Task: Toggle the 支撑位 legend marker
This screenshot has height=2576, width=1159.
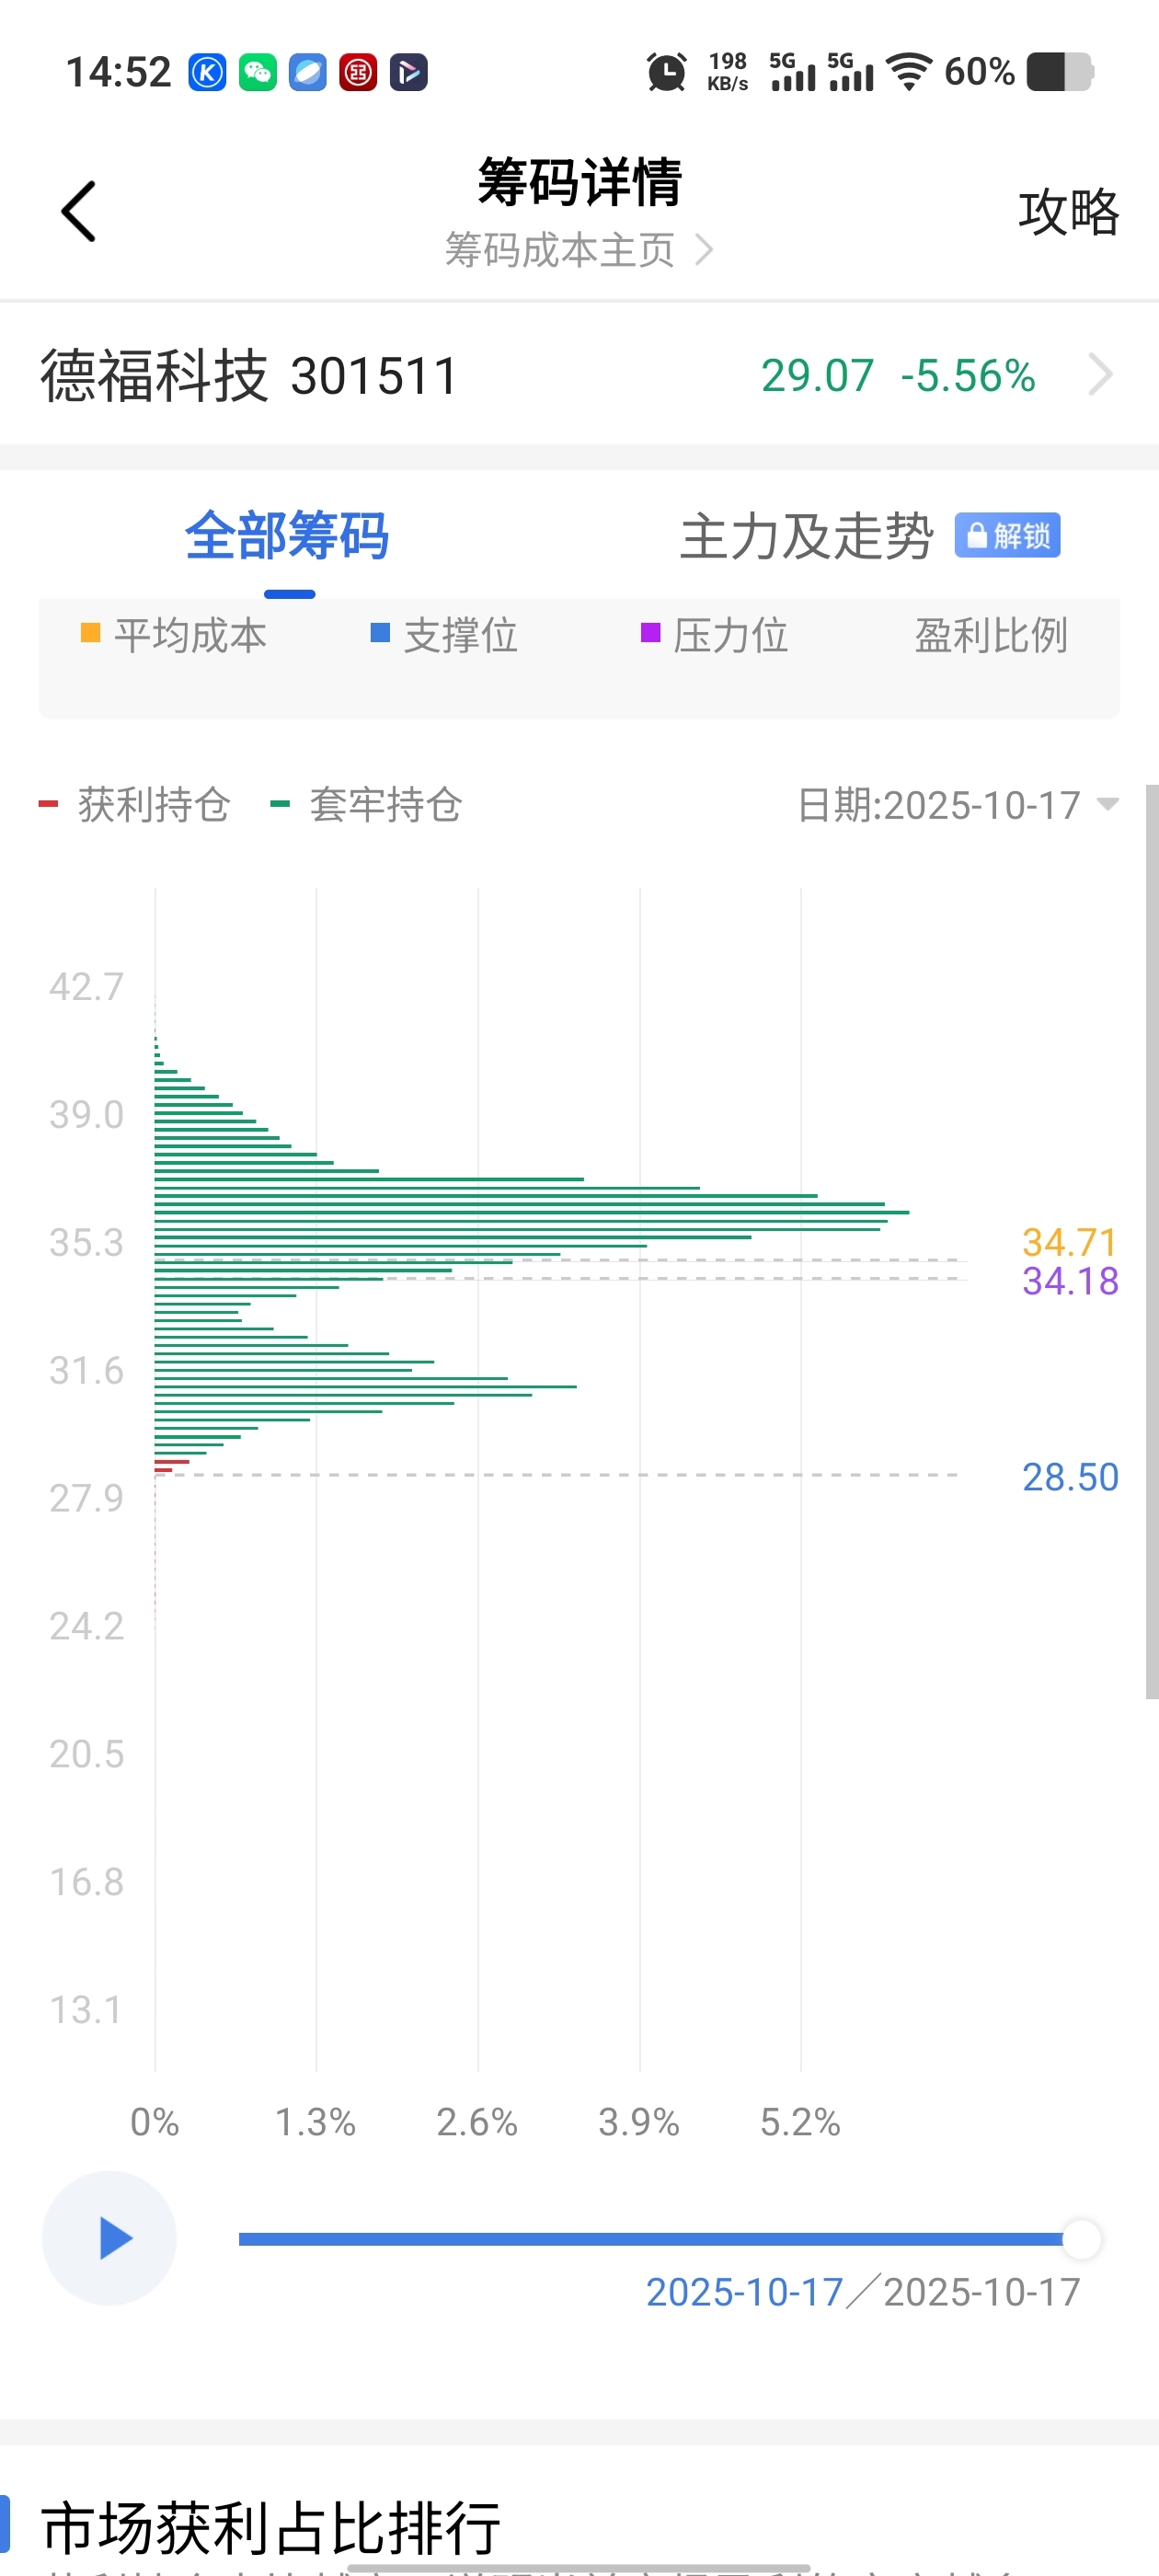Action: [x=380, y=633]
